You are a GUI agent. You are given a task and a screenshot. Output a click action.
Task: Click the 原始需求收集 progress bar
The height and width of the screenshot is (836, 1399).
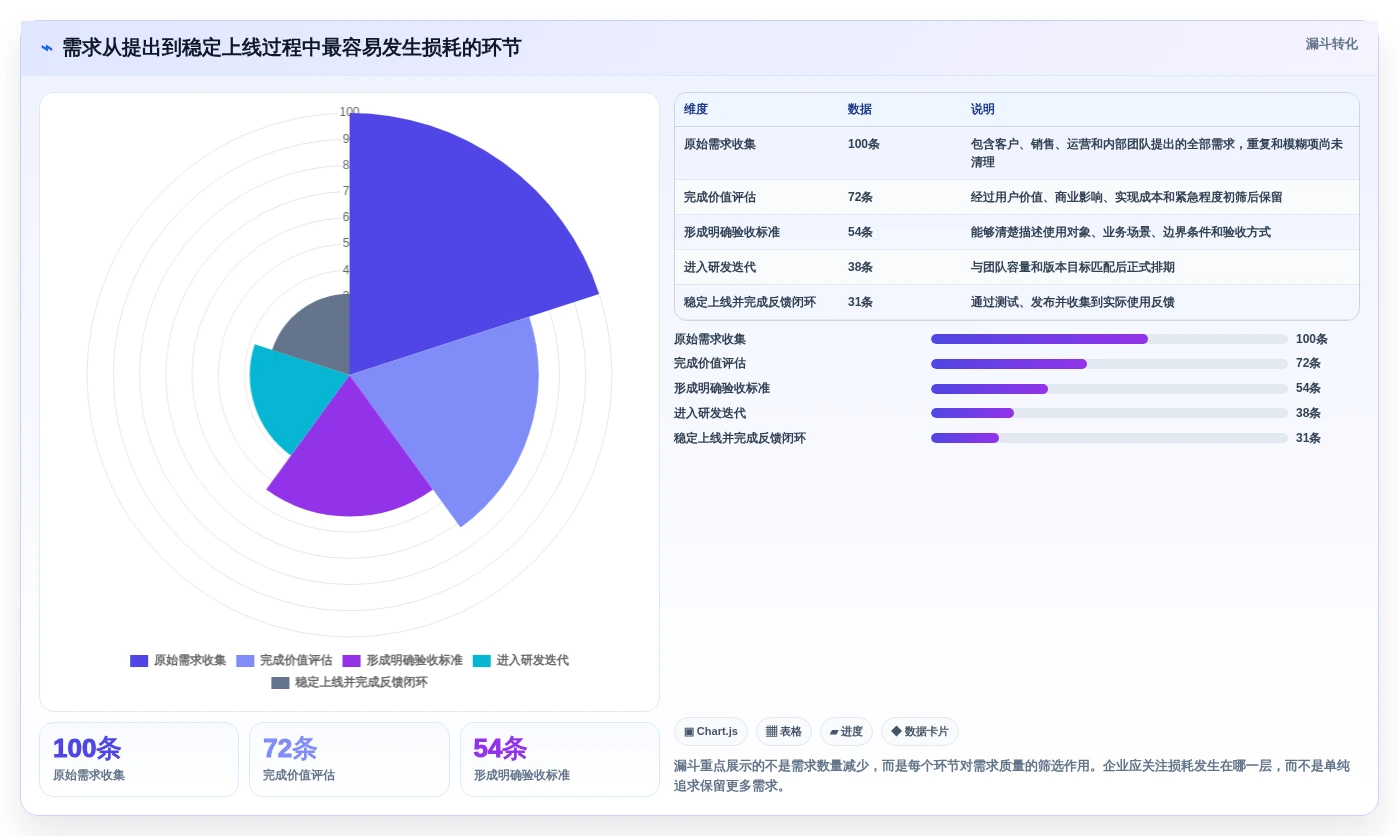[1109, 339]
